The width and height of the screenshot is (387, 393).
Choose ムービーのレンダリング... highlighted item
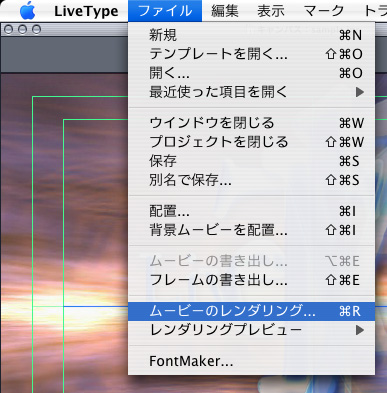(252, 311)
